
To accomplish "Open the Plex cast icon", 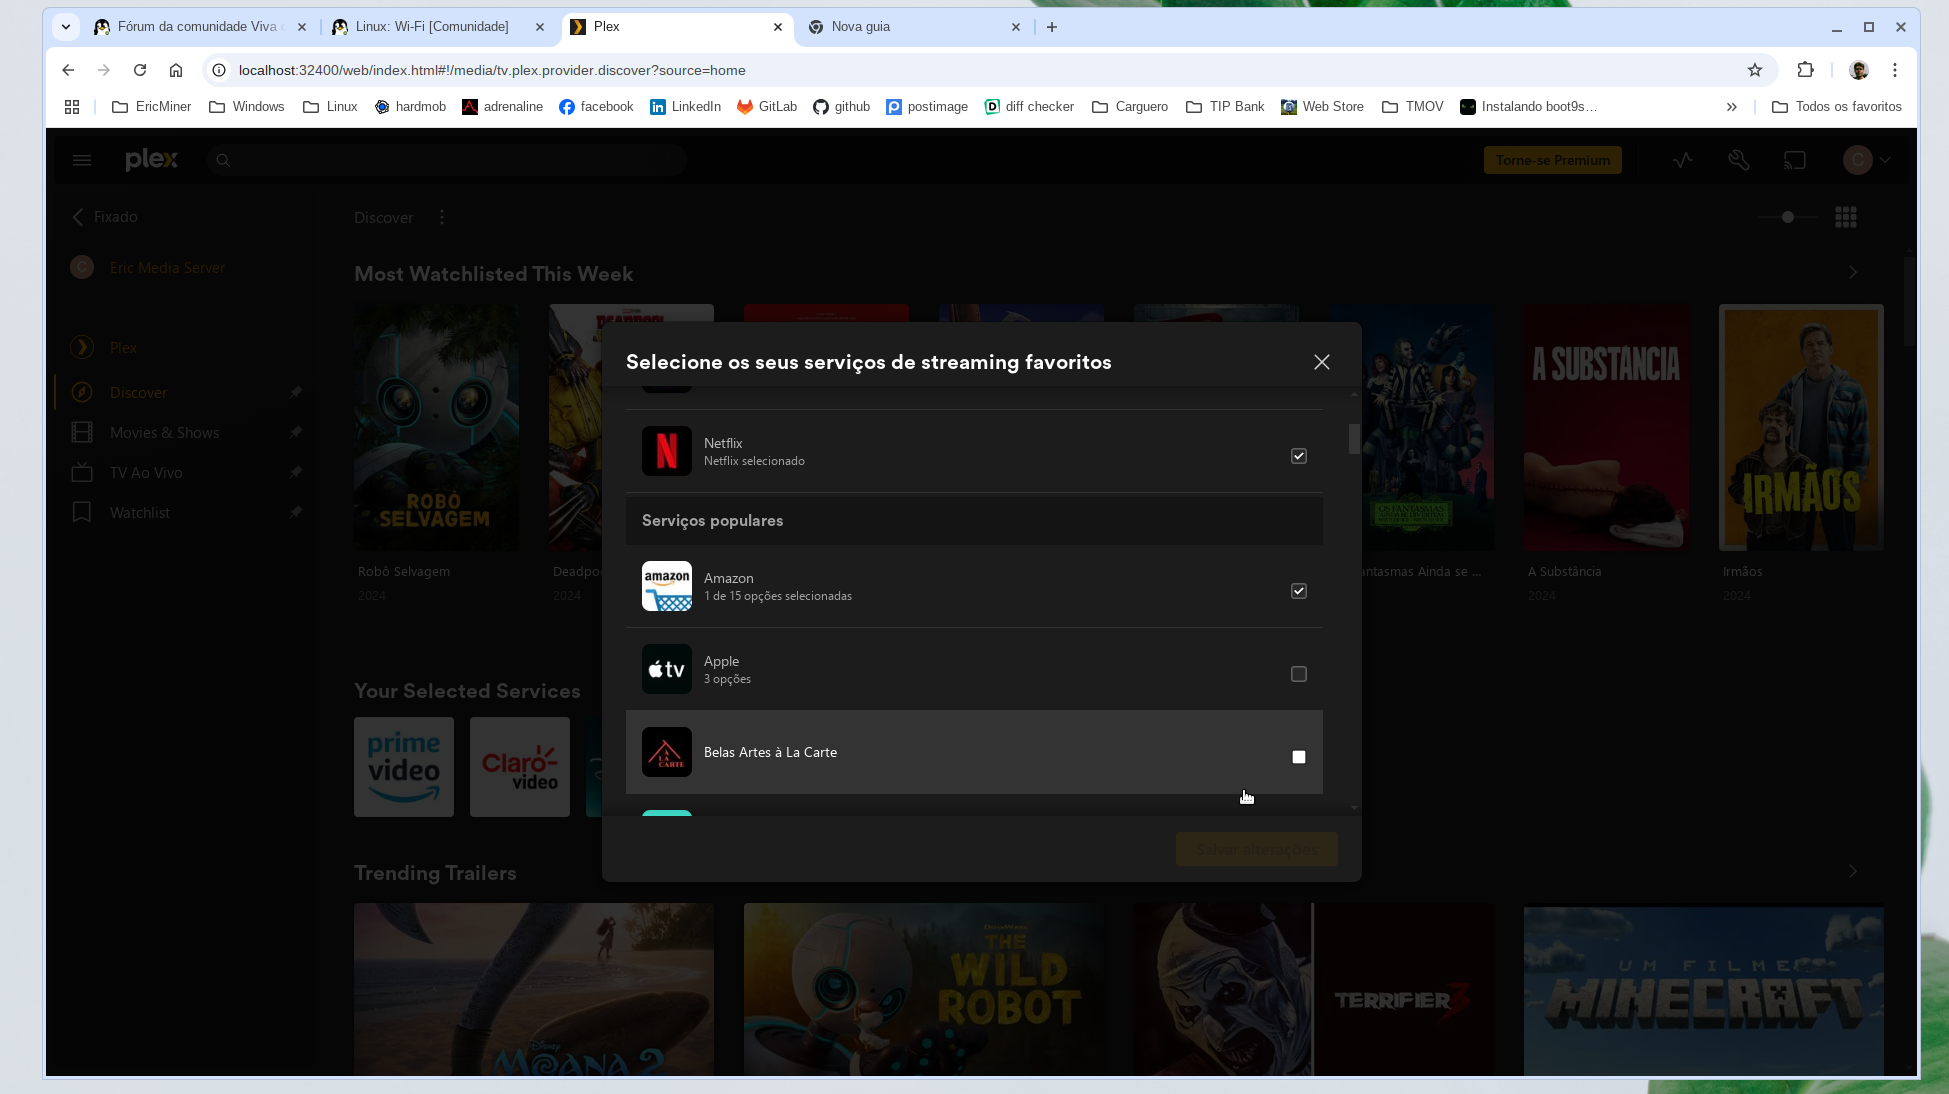I will click(1795, 160).
